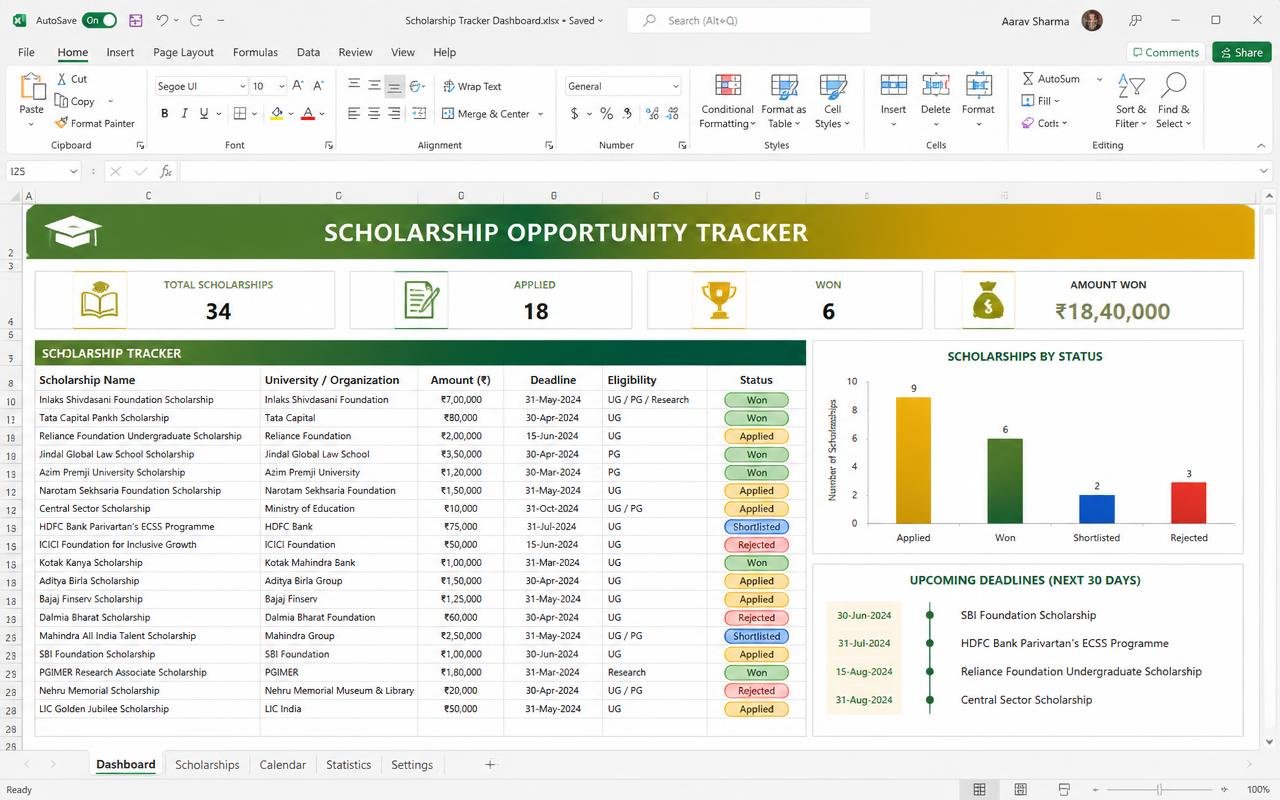
Task: Open Sort & Filter
Action: point(1132,101)
